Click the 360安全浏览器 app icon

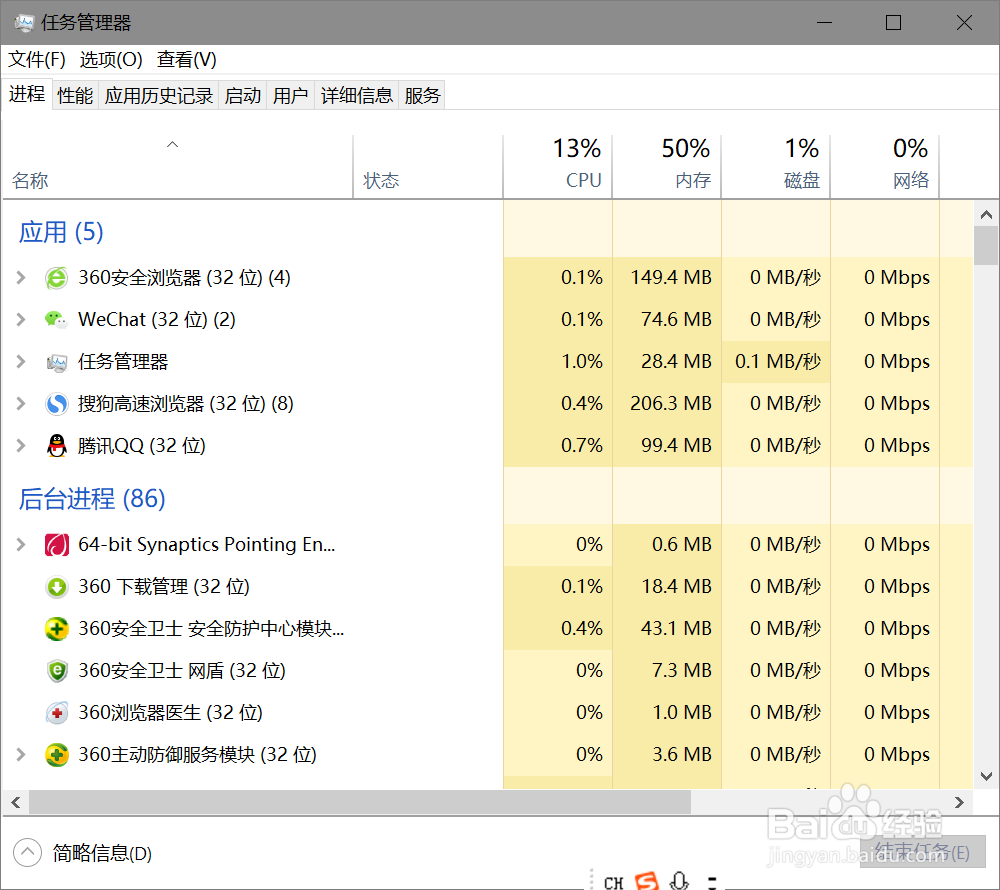click(56, 278)
